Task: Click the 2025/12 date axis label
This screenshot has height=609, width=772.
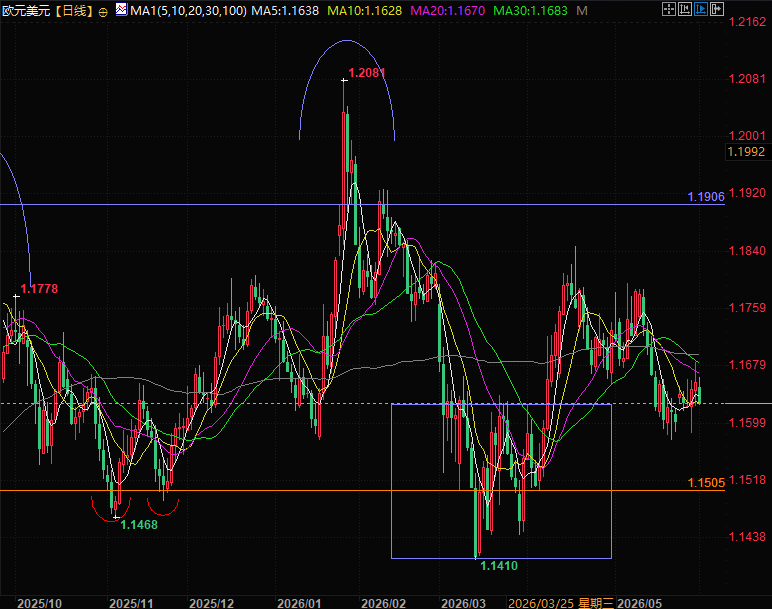Action: [212, 603]
